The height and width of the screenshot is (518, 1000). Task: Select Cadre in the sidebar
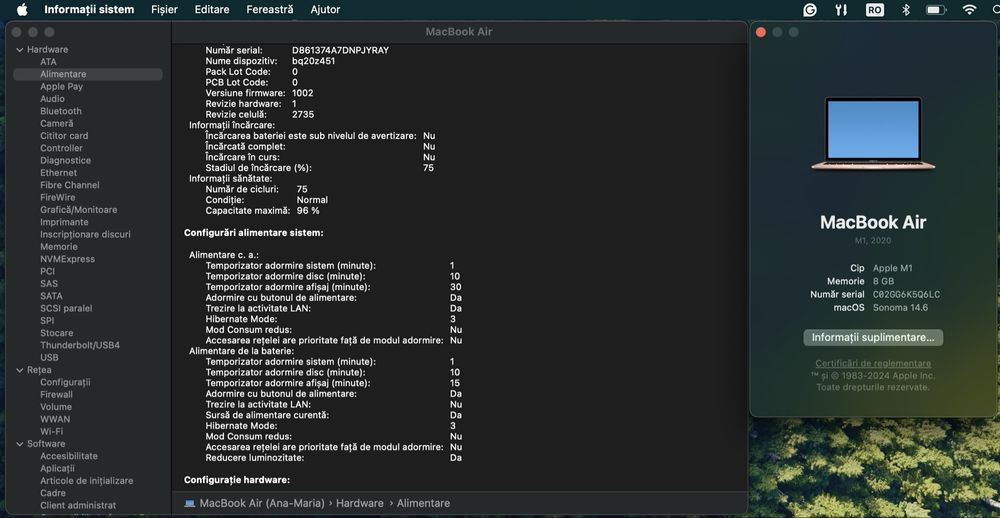pyautogui.click(x=53, y=493)
